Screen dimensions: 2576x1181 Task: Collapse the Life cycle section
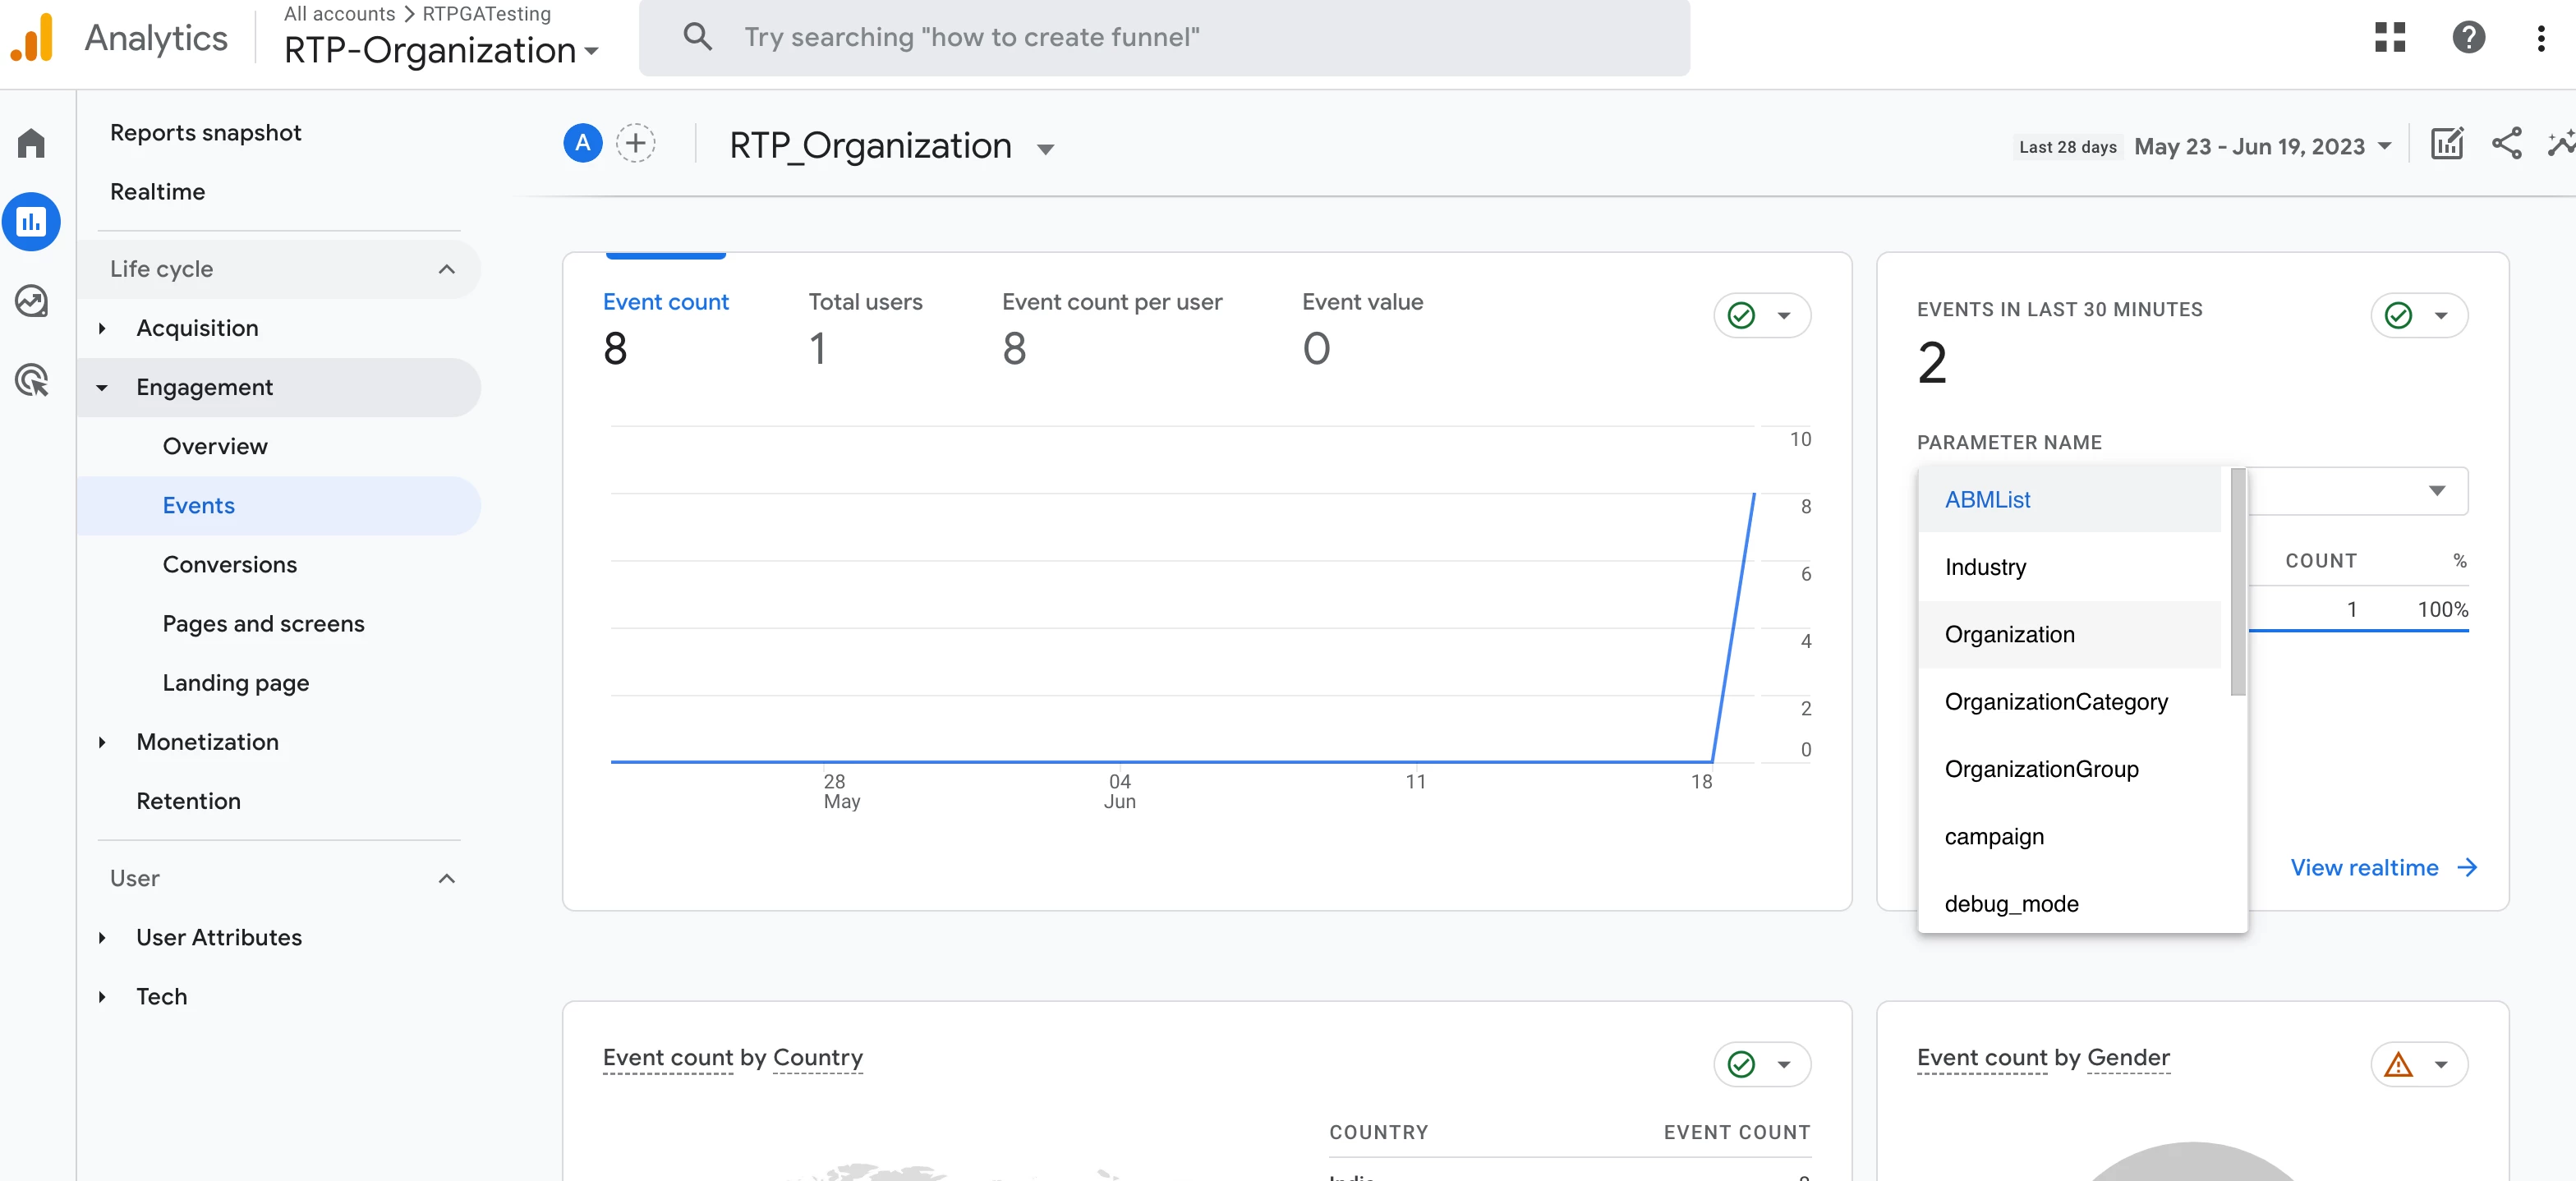(446, 269)
